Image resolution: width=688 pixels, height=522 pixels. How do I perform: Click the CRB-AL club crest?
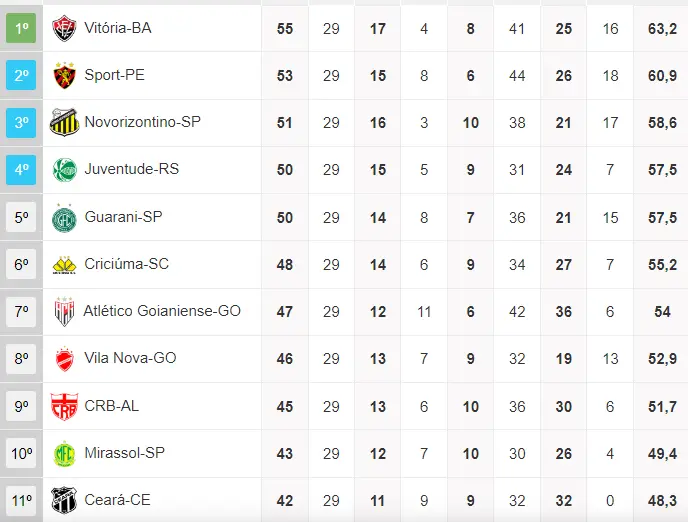click(65, 406)
